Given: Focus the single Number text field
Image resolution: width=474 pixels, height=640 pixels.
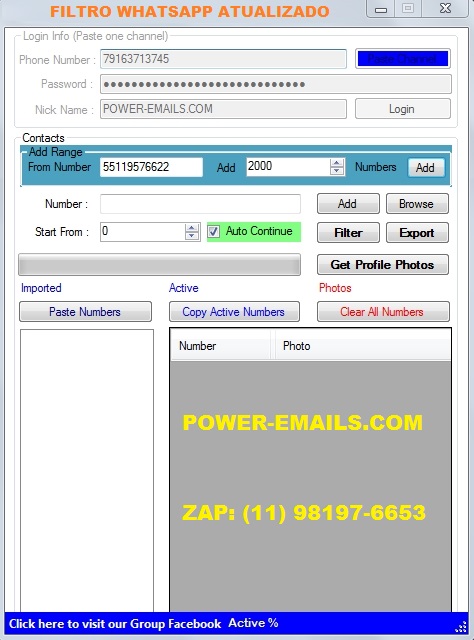Looking at the screenshot, I should pyautogui.click(x=200, y=204).
